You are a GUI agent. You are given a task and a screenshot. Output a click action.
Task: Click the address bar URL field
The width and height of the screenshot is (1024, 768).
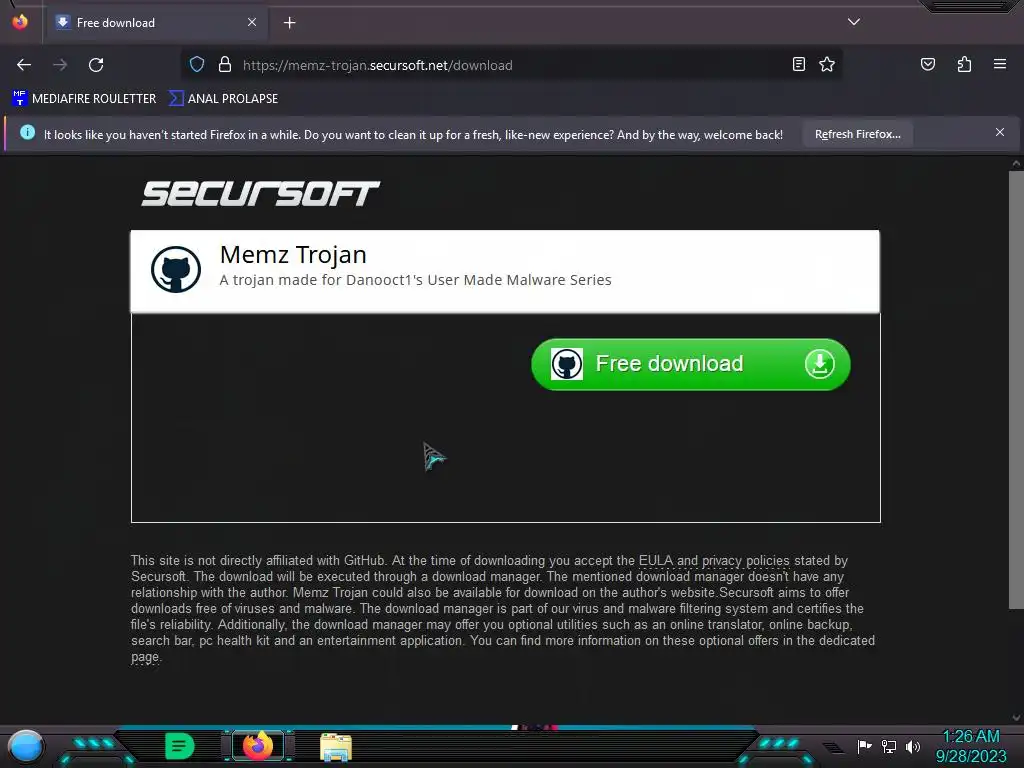click(513, 65)
